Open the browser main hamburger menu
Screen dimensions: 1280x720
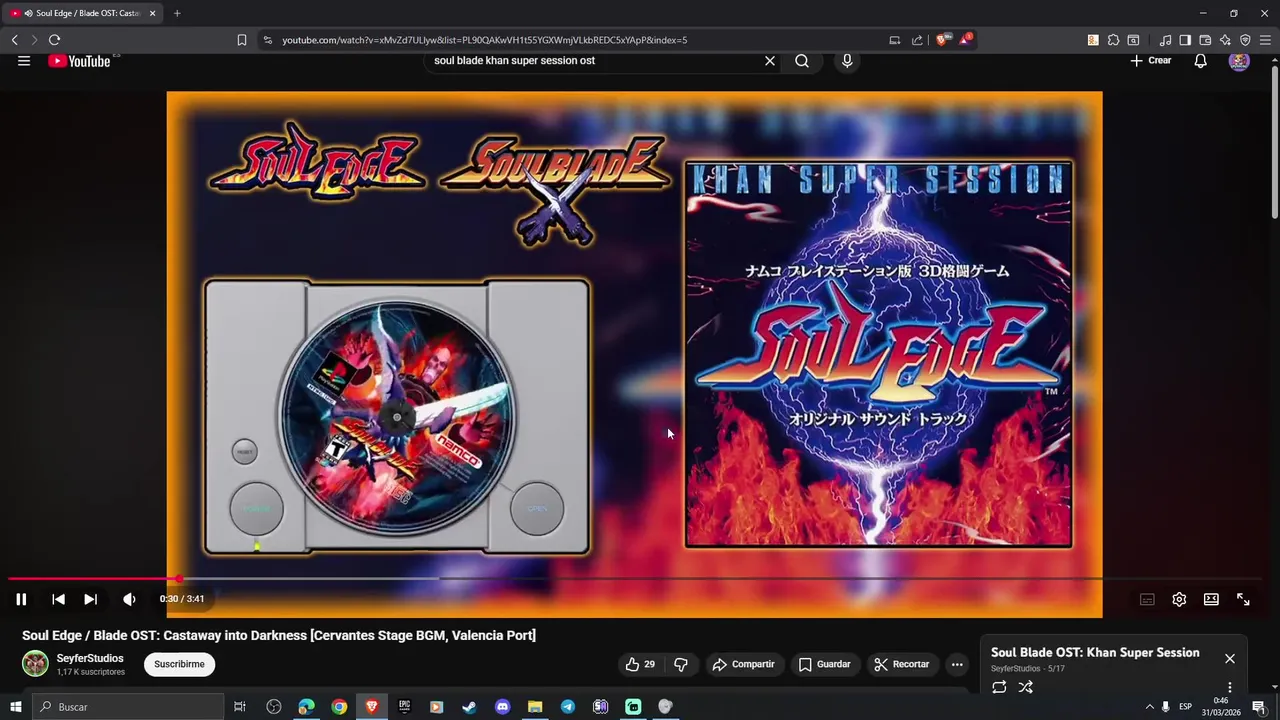pos(1265,40)
